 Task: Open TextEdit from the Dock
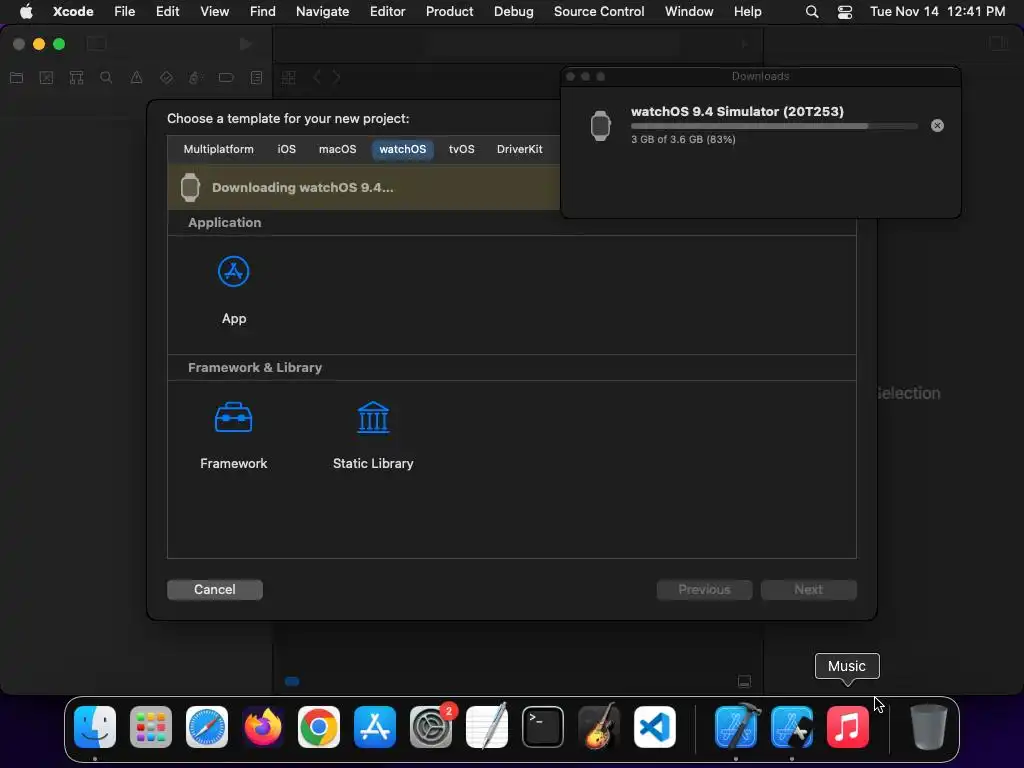487,727
